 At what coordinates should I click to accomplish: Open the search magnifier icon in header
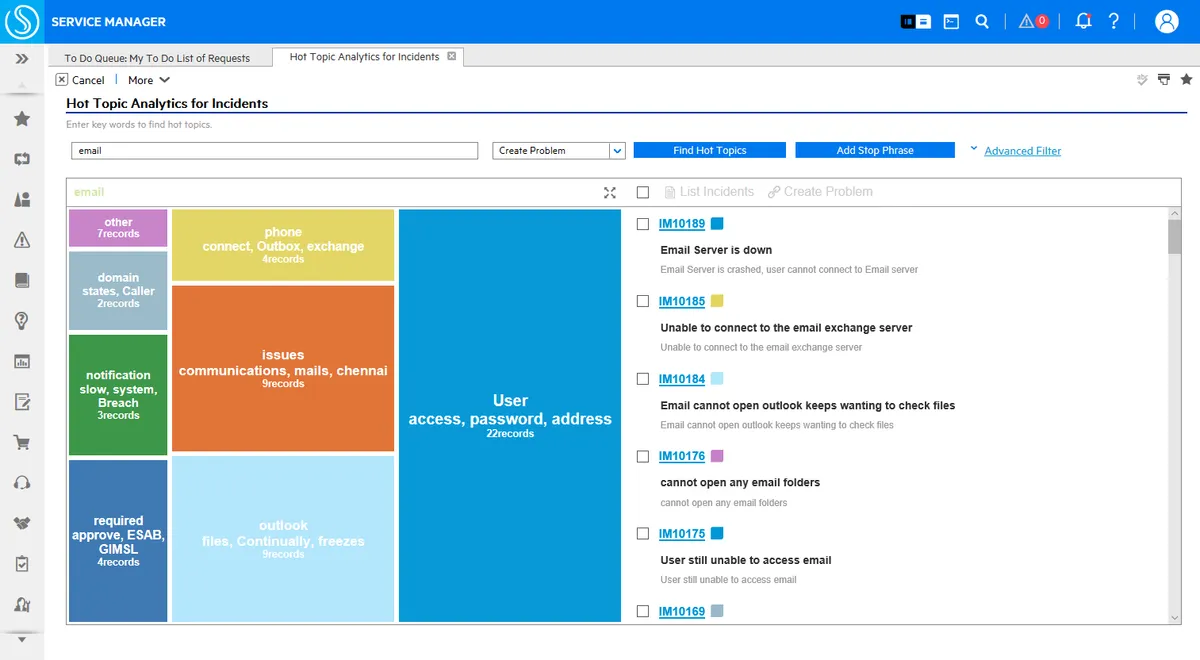(x=982, y=21)
